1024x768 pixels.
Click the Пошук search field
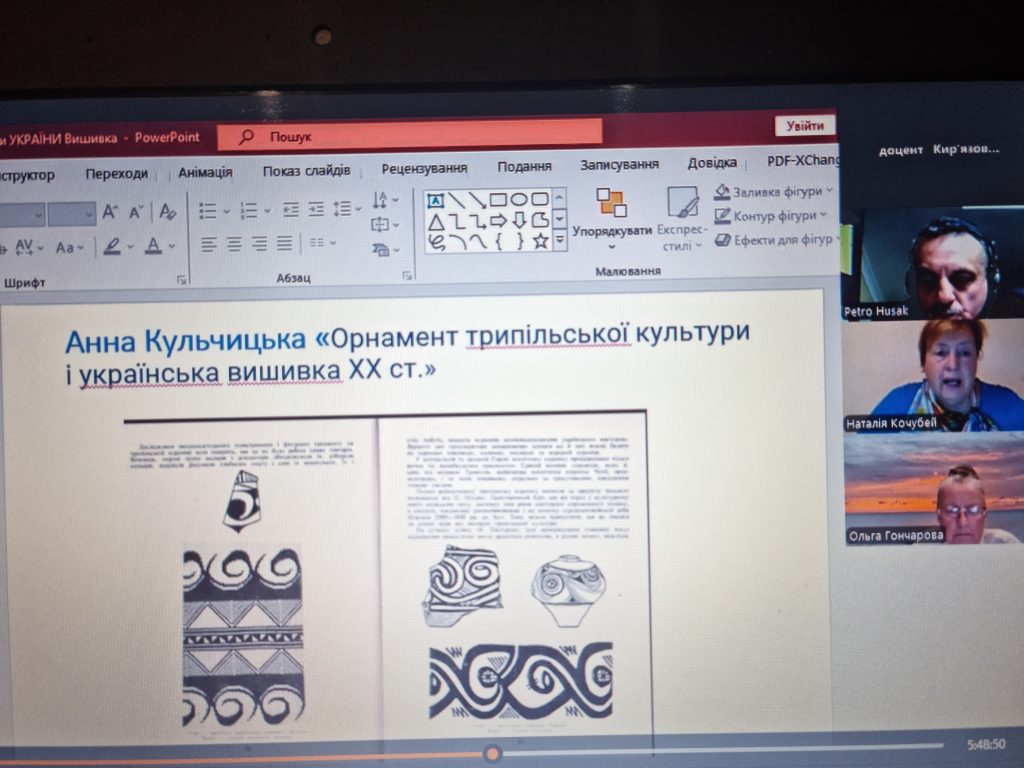click(x=420, y=135)
